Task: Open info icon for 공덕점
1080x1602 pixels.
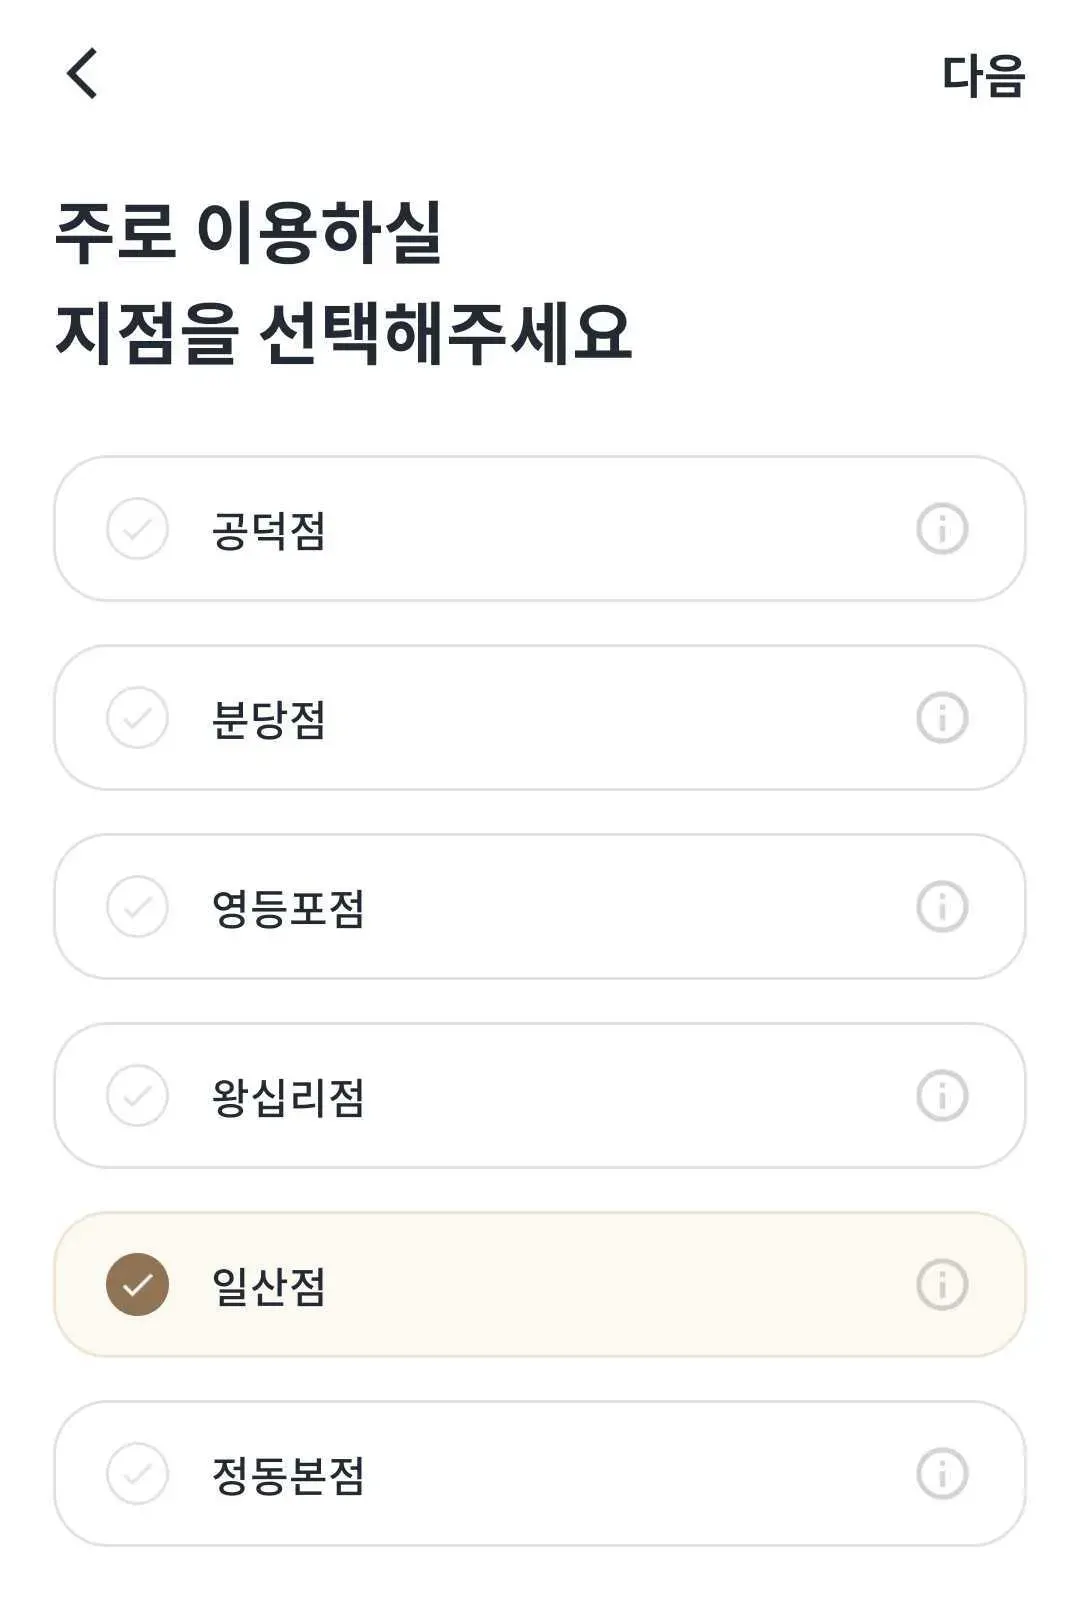Action: click(942, 529)
